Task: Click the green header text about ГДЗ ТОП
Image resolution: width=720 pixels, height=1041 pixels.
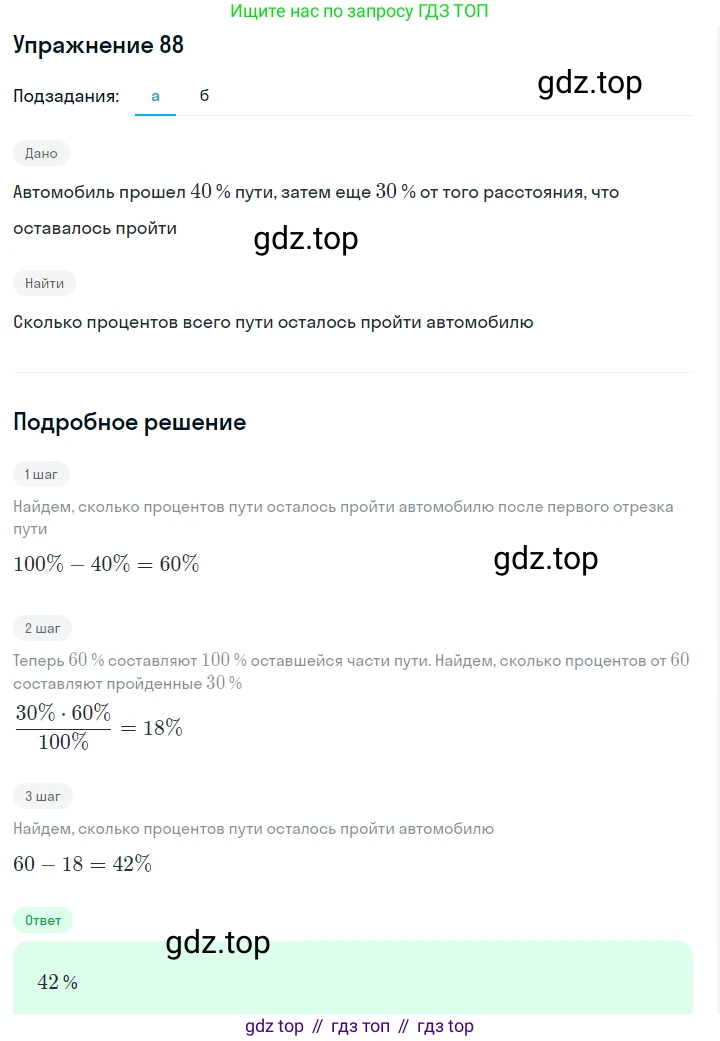Action: [359, 11]
